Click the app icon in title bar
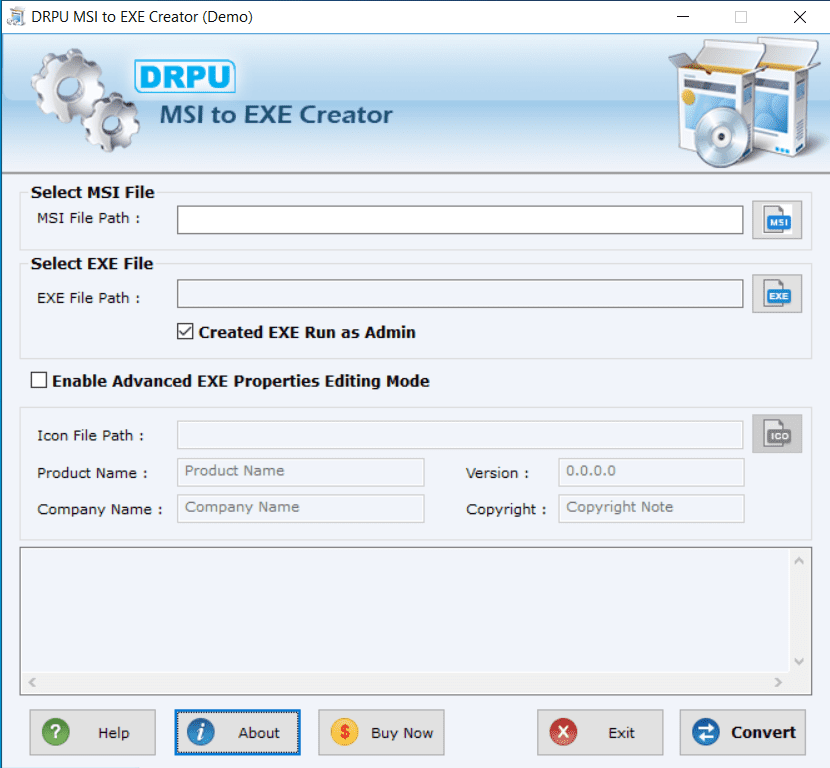The height and width of the screenshot is (768, 830). click(16, 16)
